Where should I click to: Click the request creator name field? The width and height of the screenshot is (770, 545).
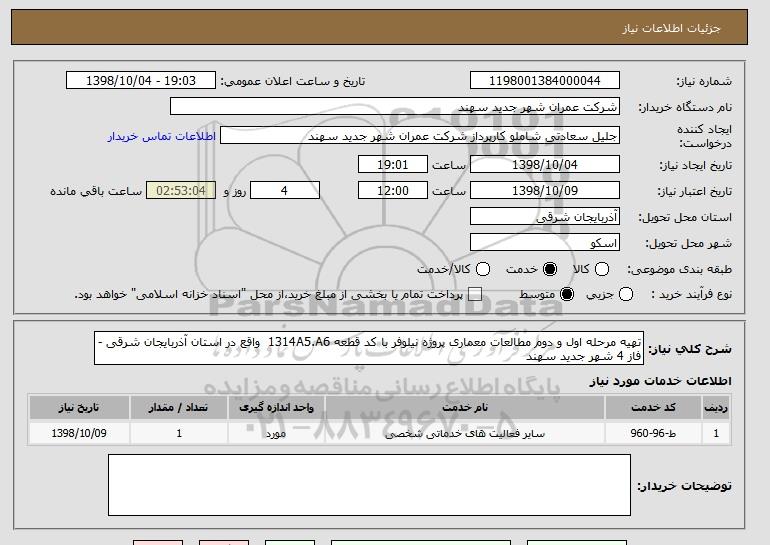(420, 136)
